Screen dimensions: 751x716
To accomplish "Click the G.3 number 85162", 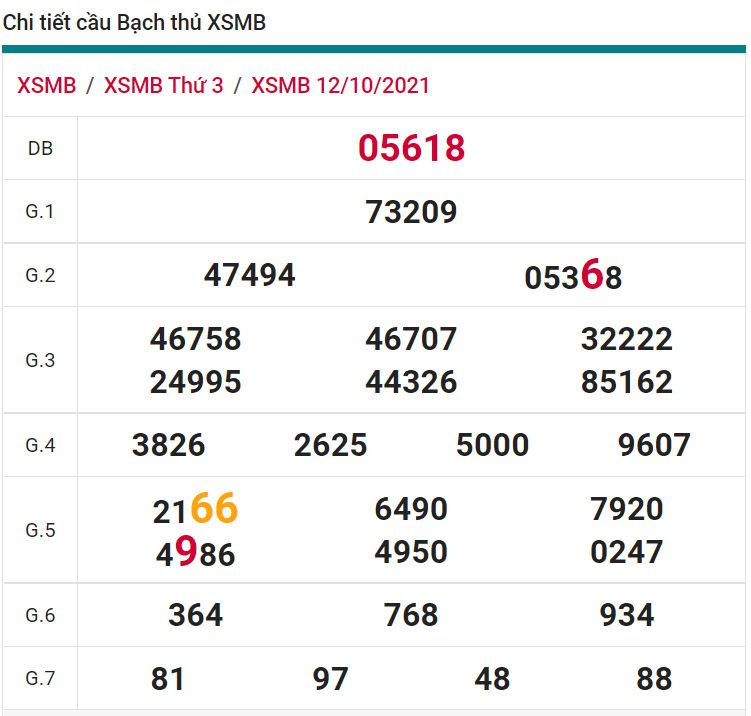I will [x=626, y=382].
